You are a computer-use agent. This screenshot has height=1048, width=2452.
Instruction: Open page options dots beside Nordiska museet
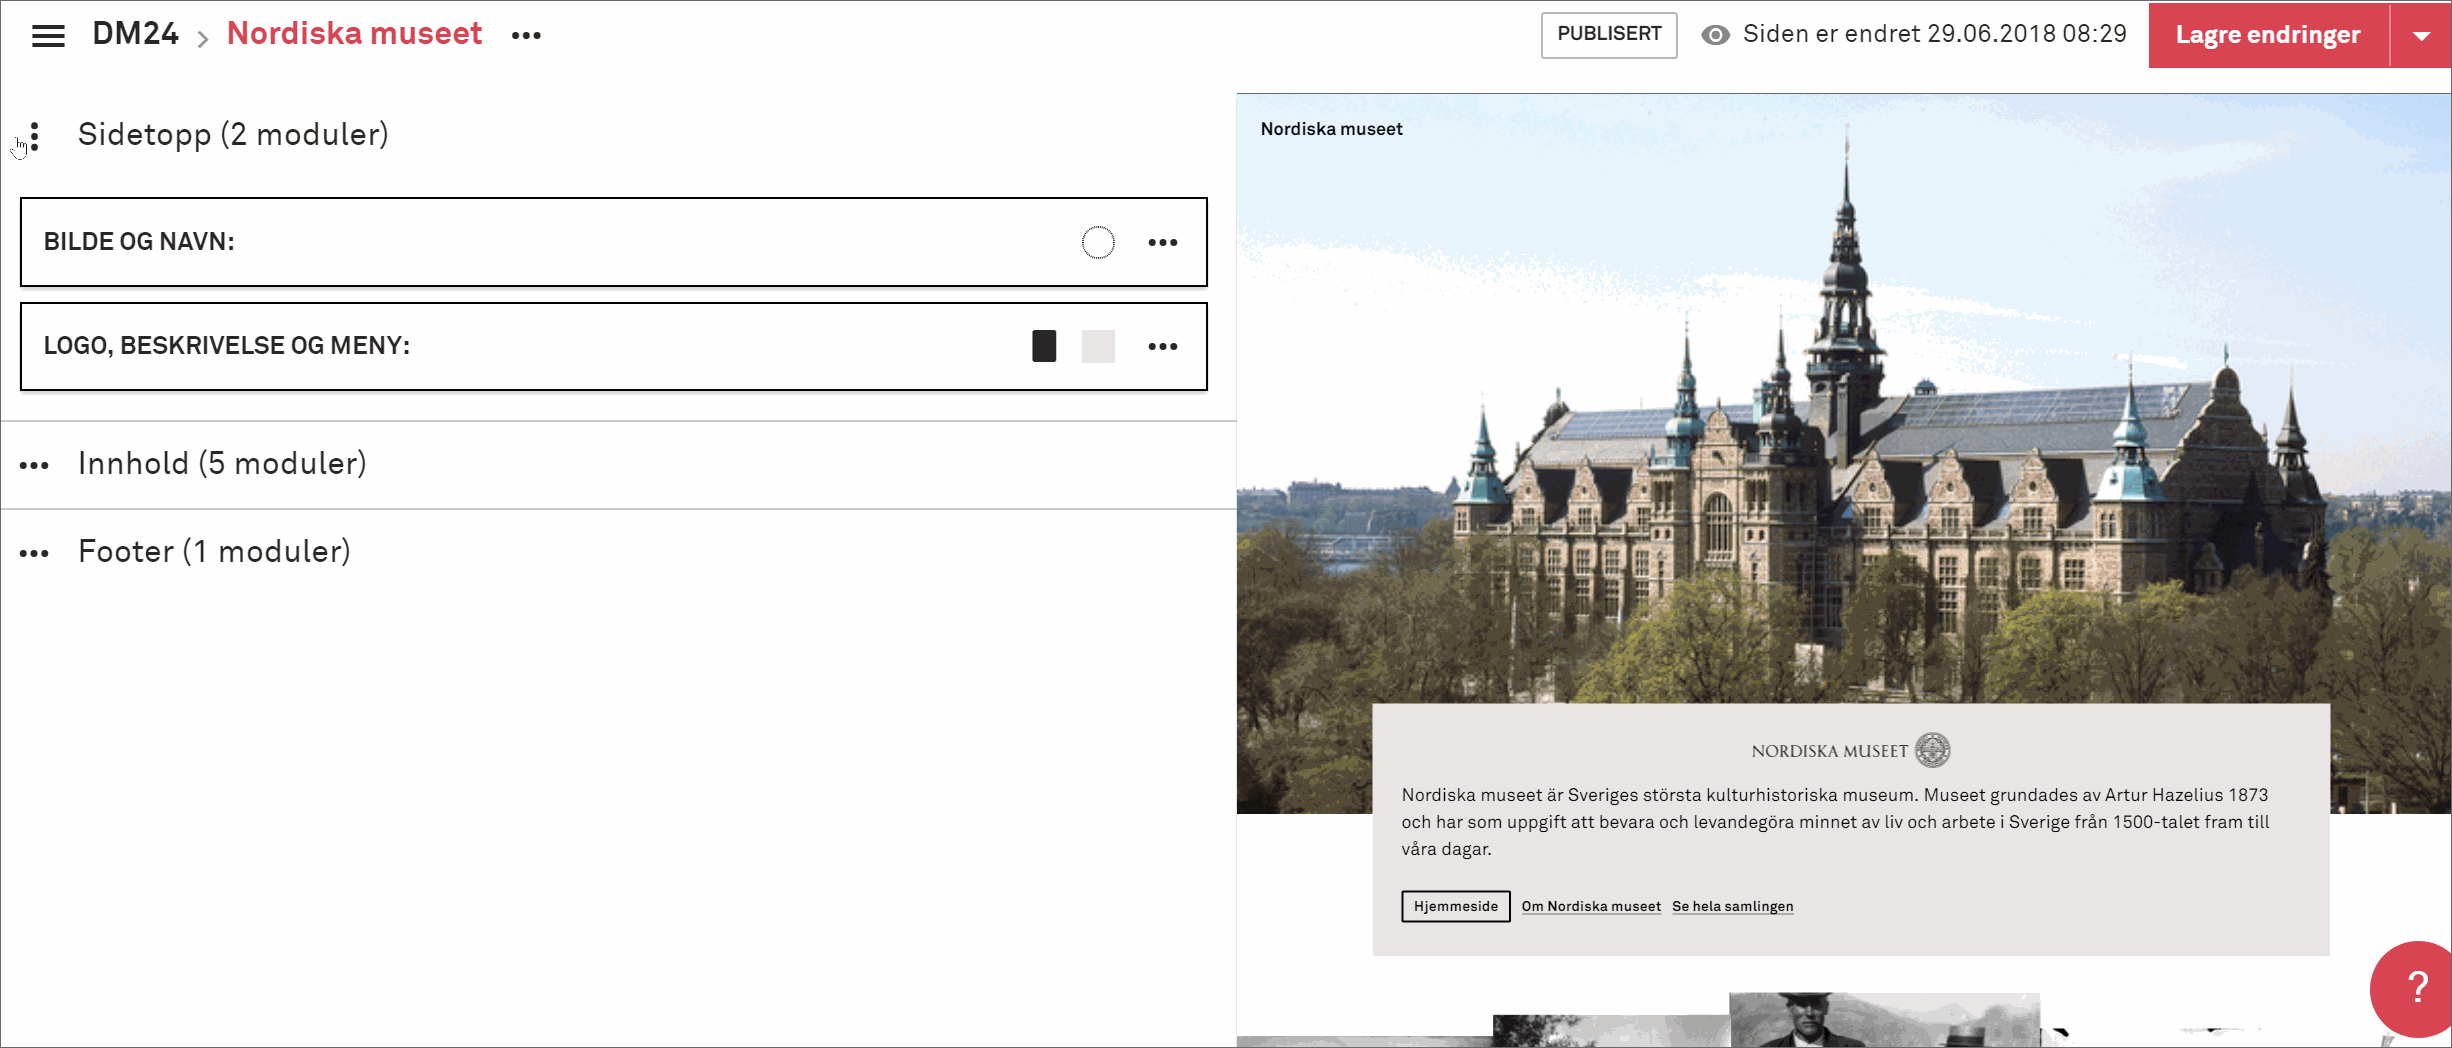[526, 36]
